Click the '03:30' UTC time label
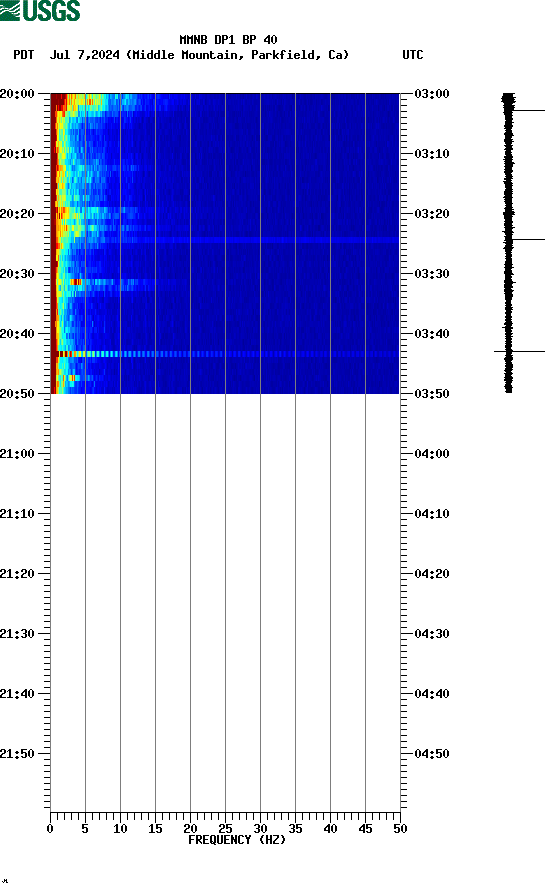The height and width of the screenshot is (892, 552). 432,274
